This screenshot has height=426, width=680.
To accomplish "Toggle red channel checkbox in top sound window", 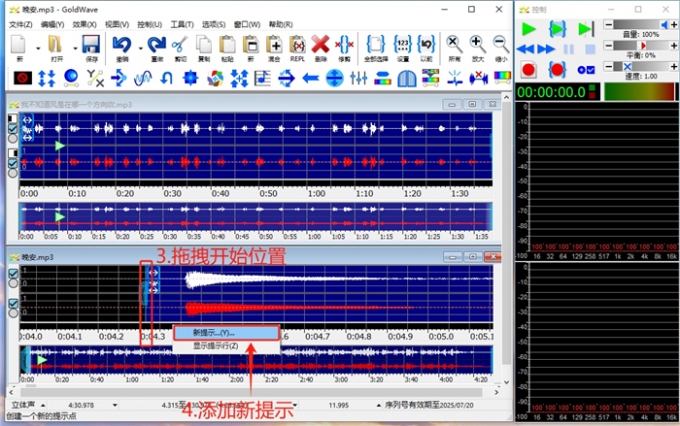I will coord(13,164).
